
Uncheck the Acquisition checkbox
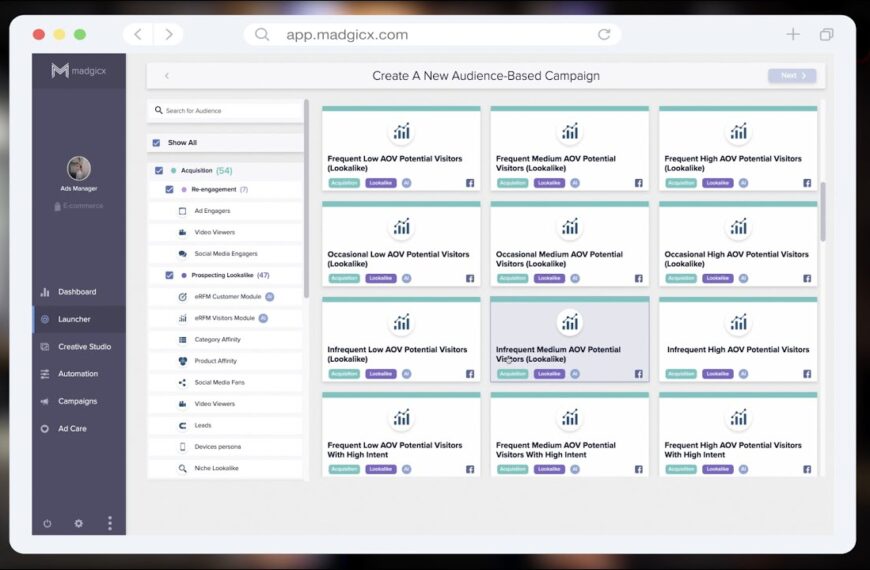(x=159, y=171)
